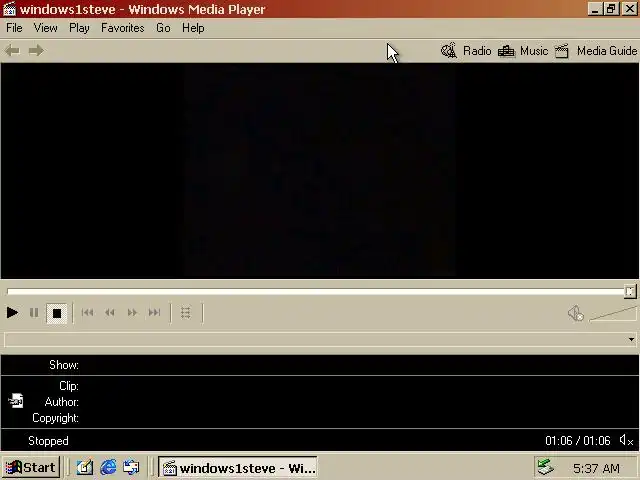
Task: Click the Play button
Action: [x=13, y=313]
